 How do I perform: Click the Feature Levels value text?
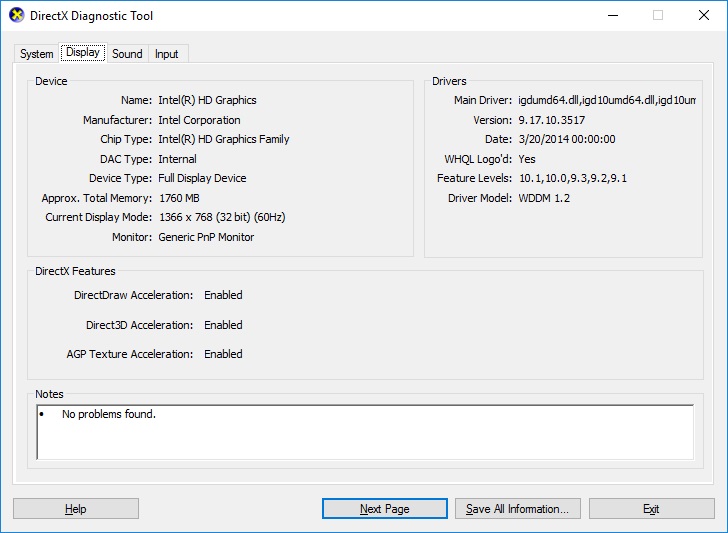572,178
